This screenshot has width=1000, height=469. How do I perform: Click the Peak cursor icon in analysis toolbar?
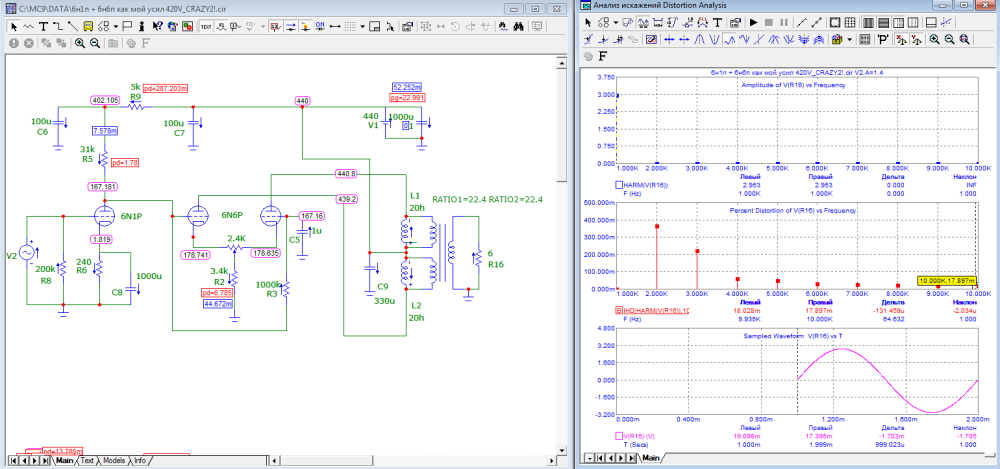tap(701, 40)
